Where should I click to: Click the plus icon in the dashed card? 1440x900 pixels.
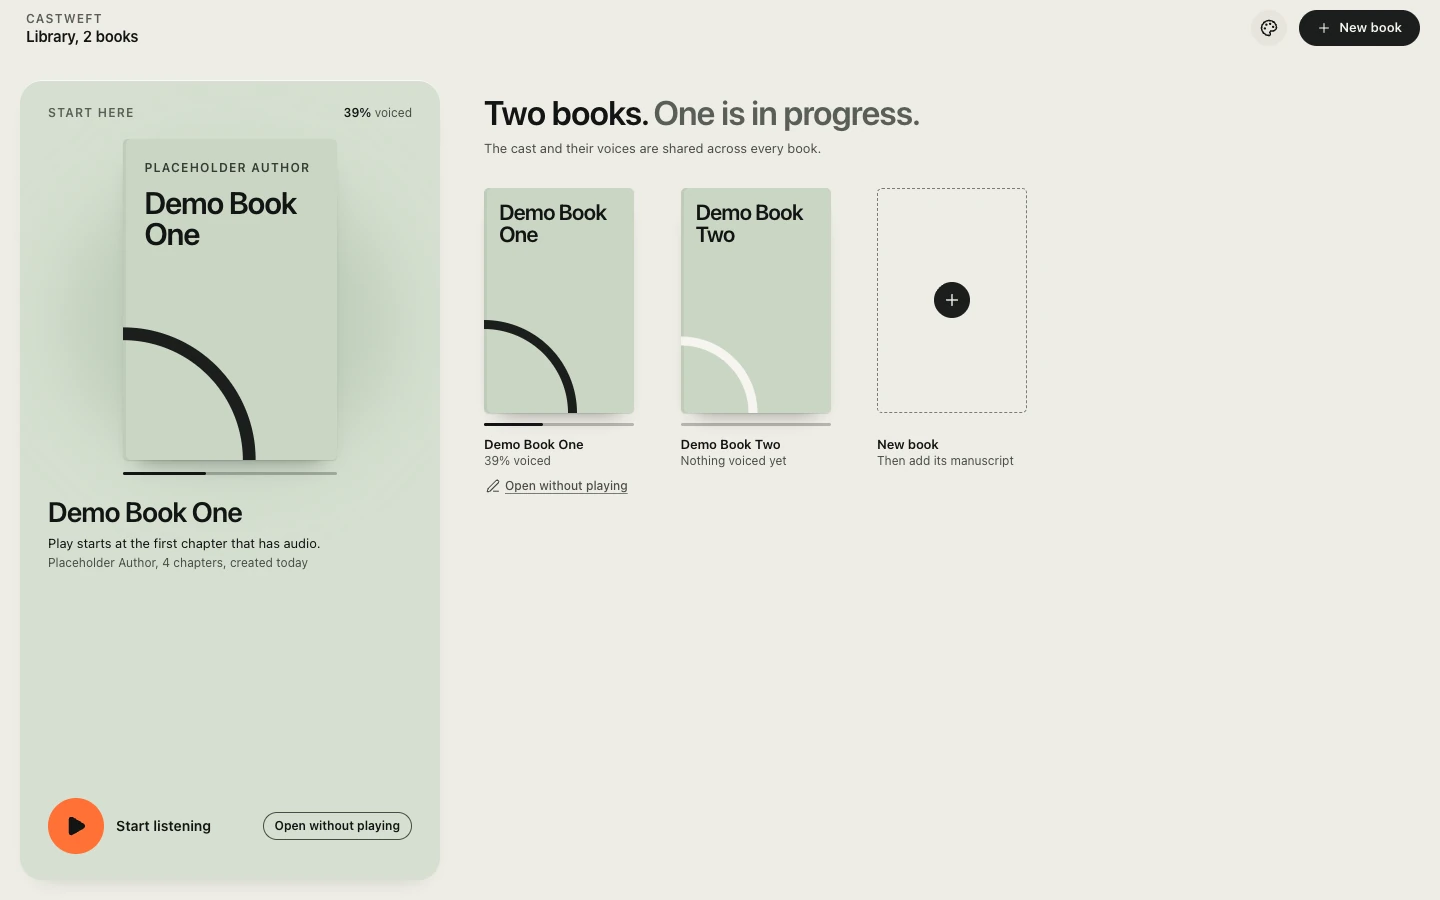coord(952,300)
